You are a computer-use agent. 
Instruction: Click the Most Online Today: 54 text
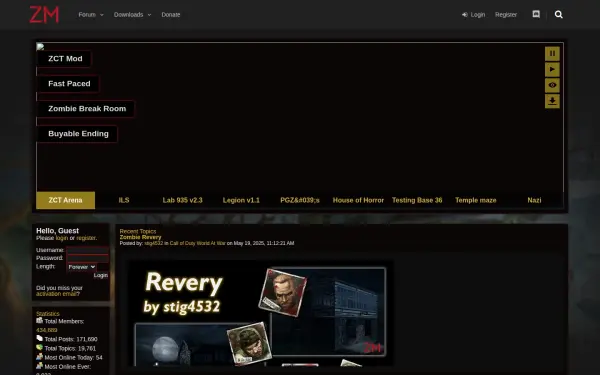click(x=73, y=357)
